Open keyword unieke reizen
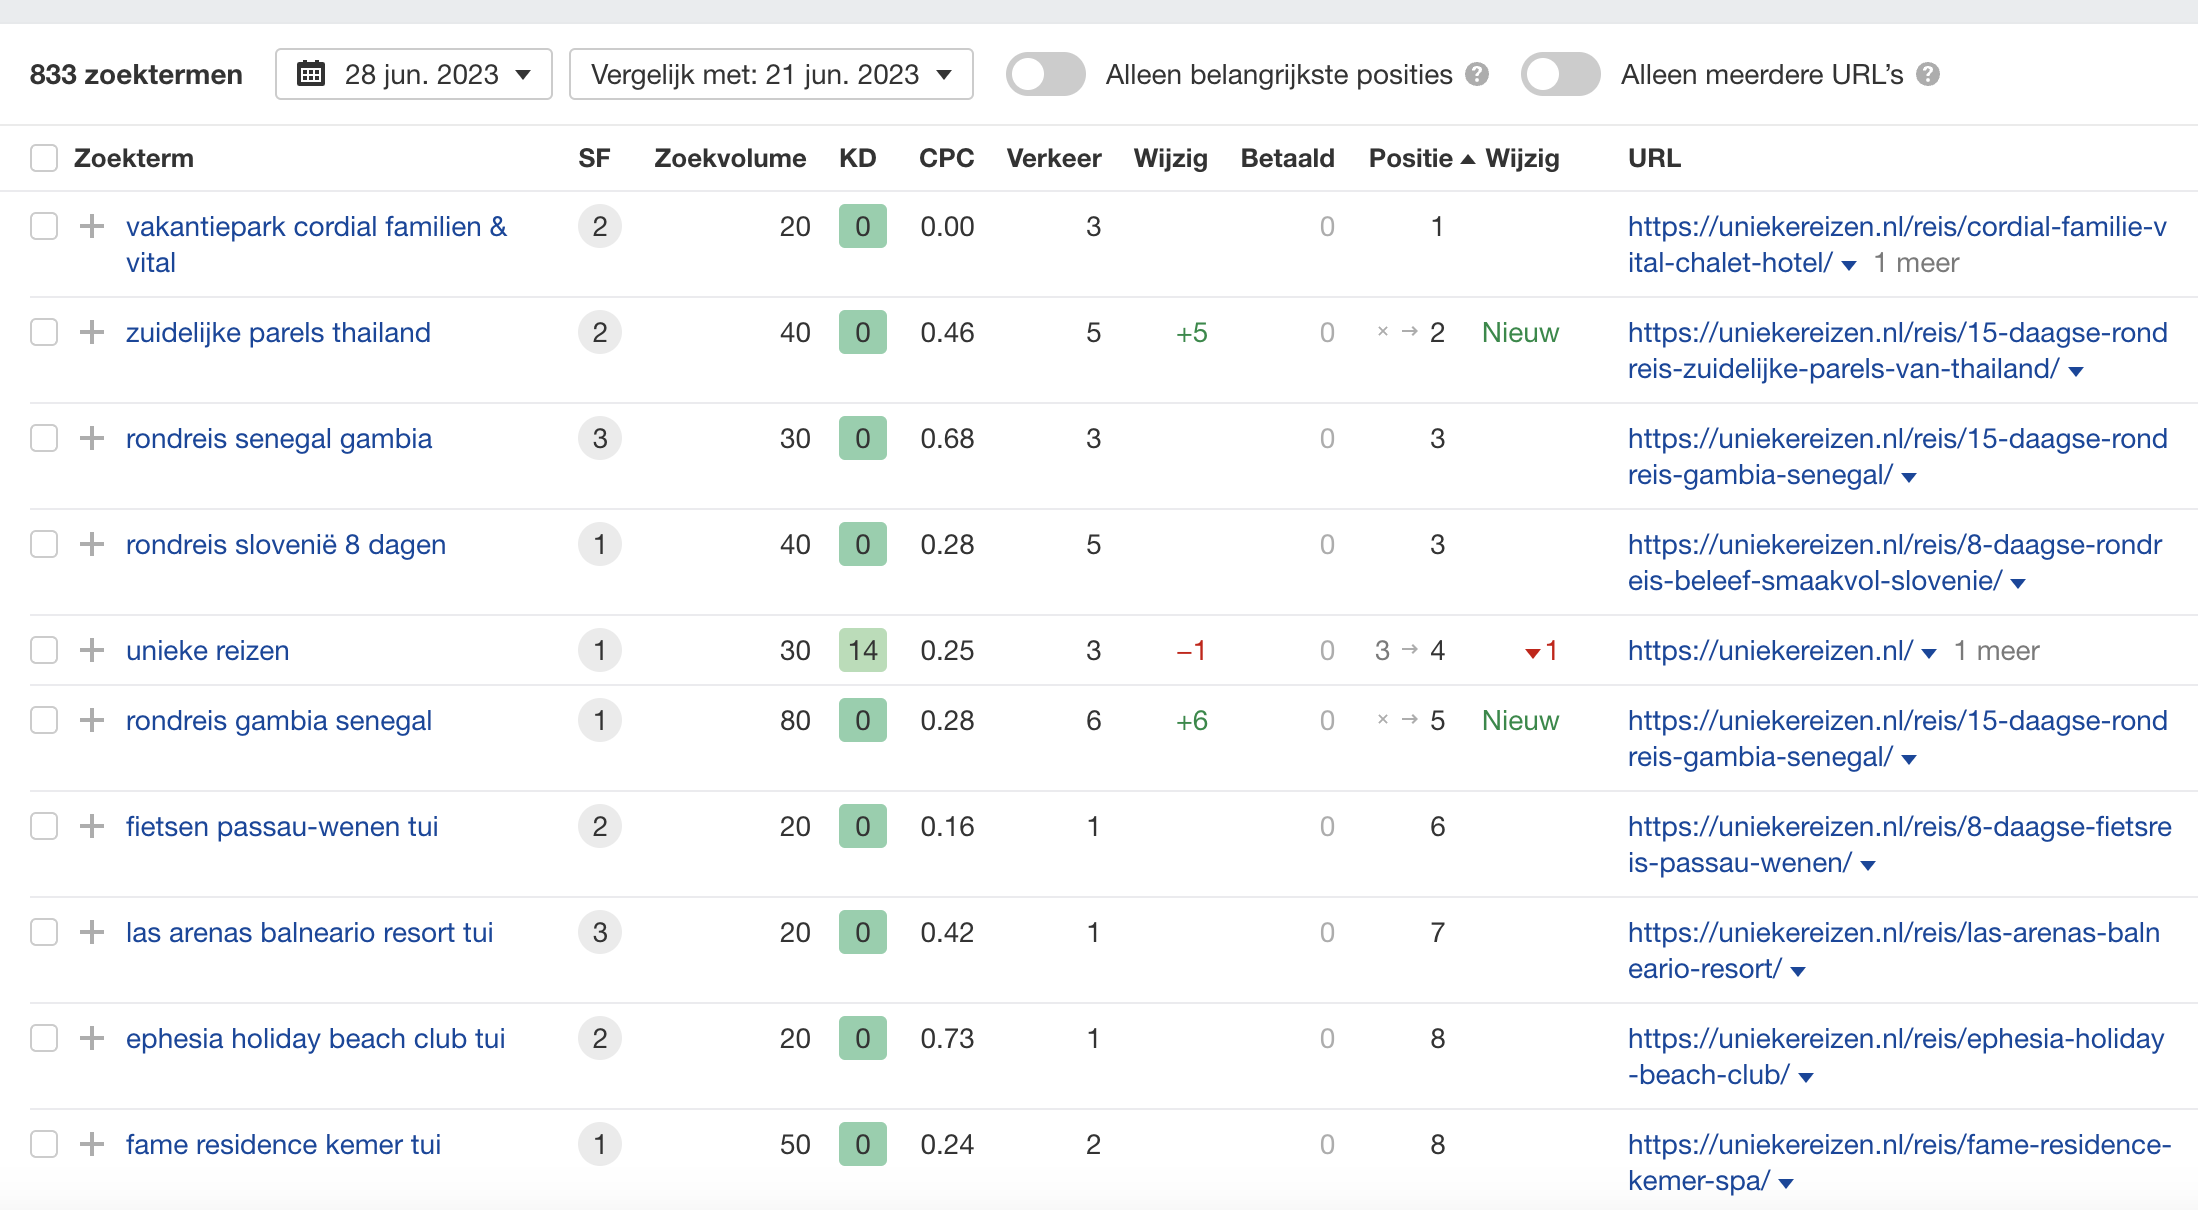This screenshot has width=2198, height=1210. 208,650
